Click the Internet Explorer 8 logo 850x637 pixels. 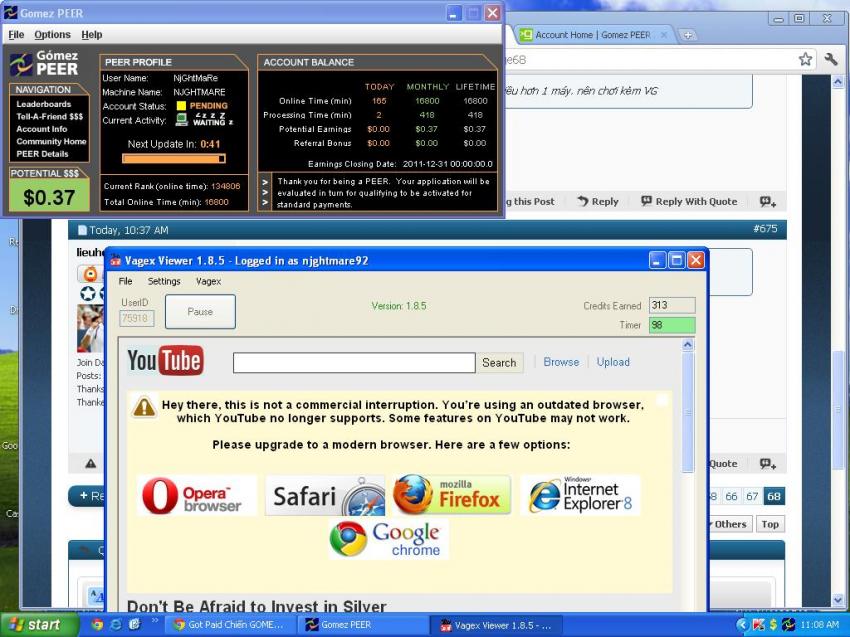click(580, 494)
